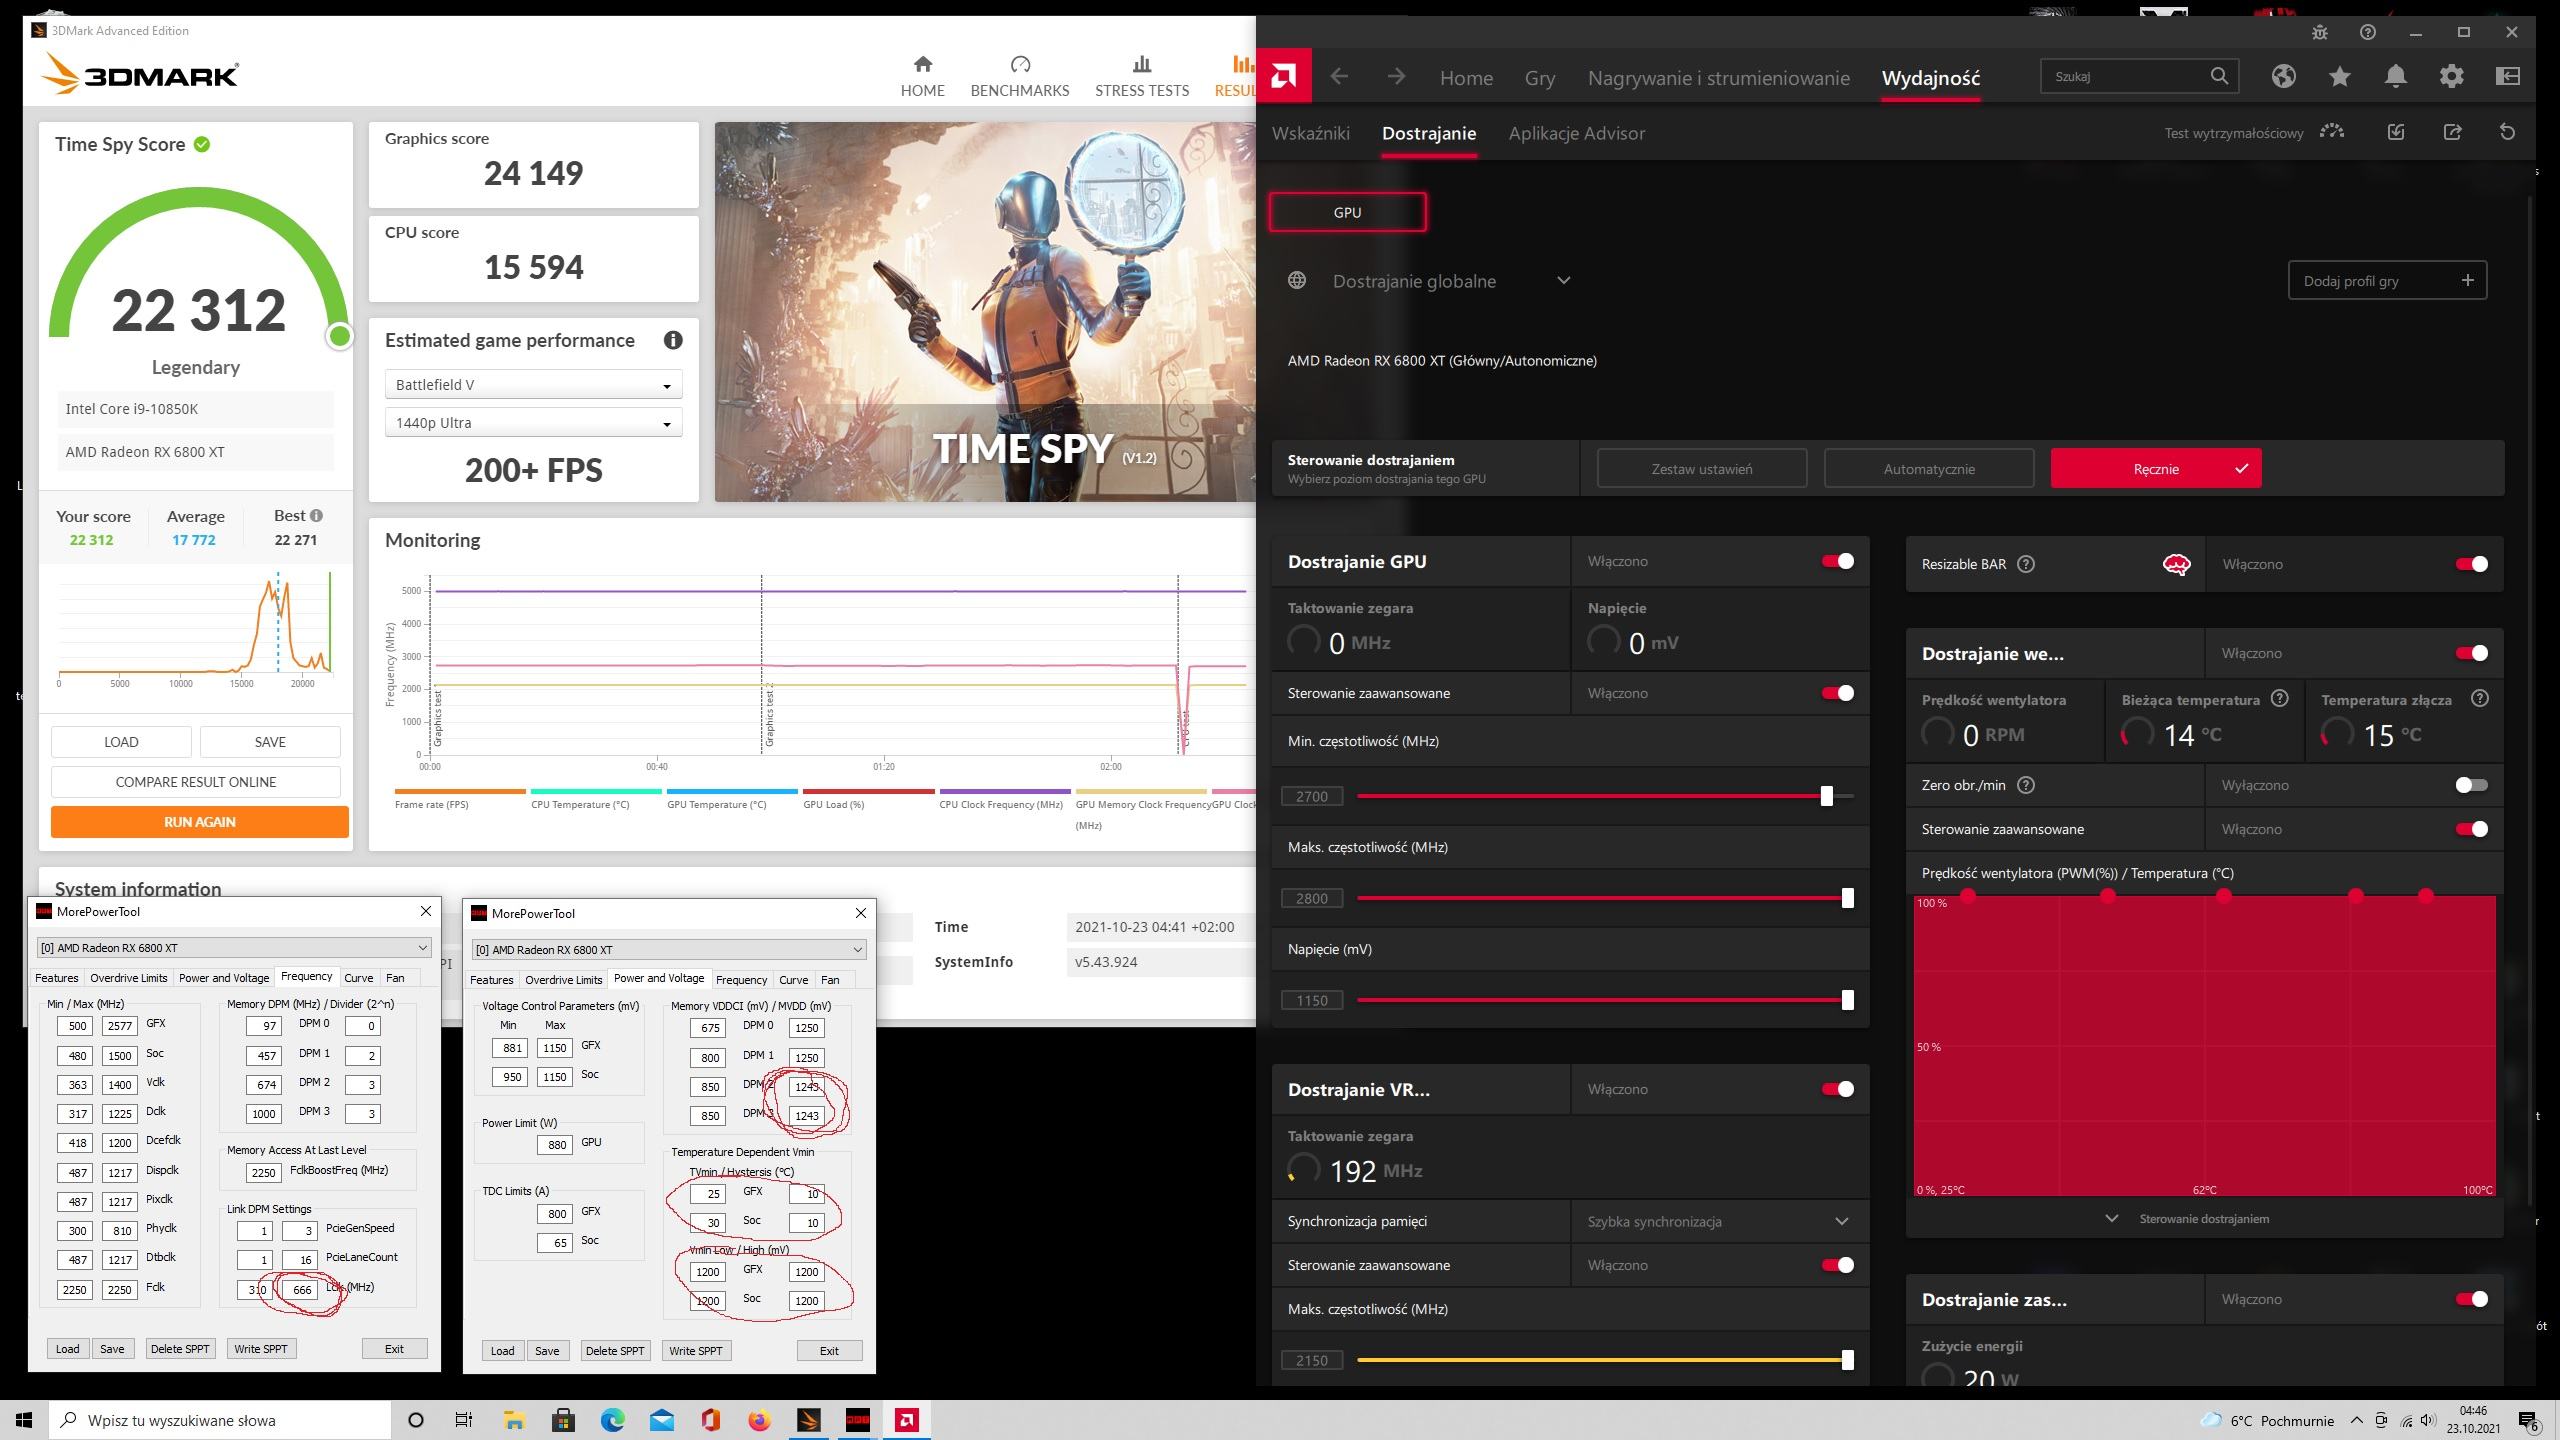Click Dodaj profil gry button
Viewport: 2574px width, 1440px height.
pos(2386,281)
